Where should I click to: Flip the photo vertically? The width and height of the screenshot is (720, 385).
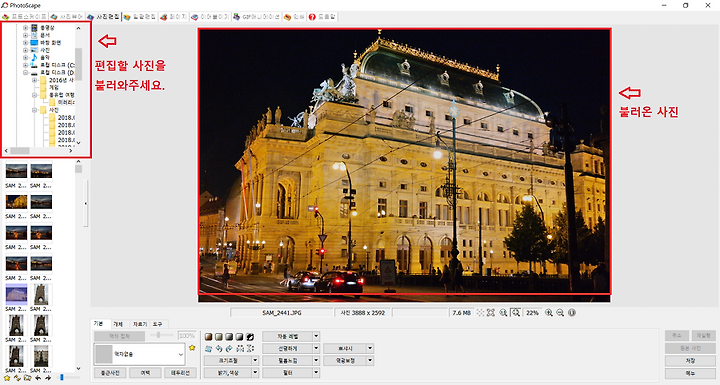[x=250, y=349]
